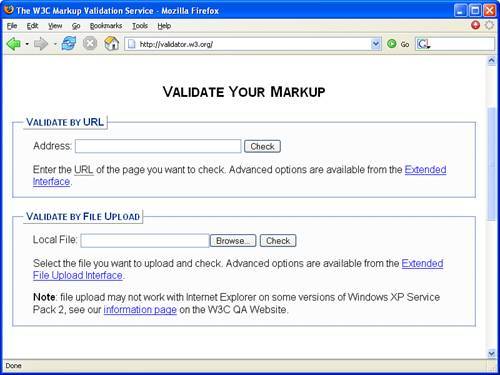
Task: Click the bold Note text
Action: tap(44, 297)
